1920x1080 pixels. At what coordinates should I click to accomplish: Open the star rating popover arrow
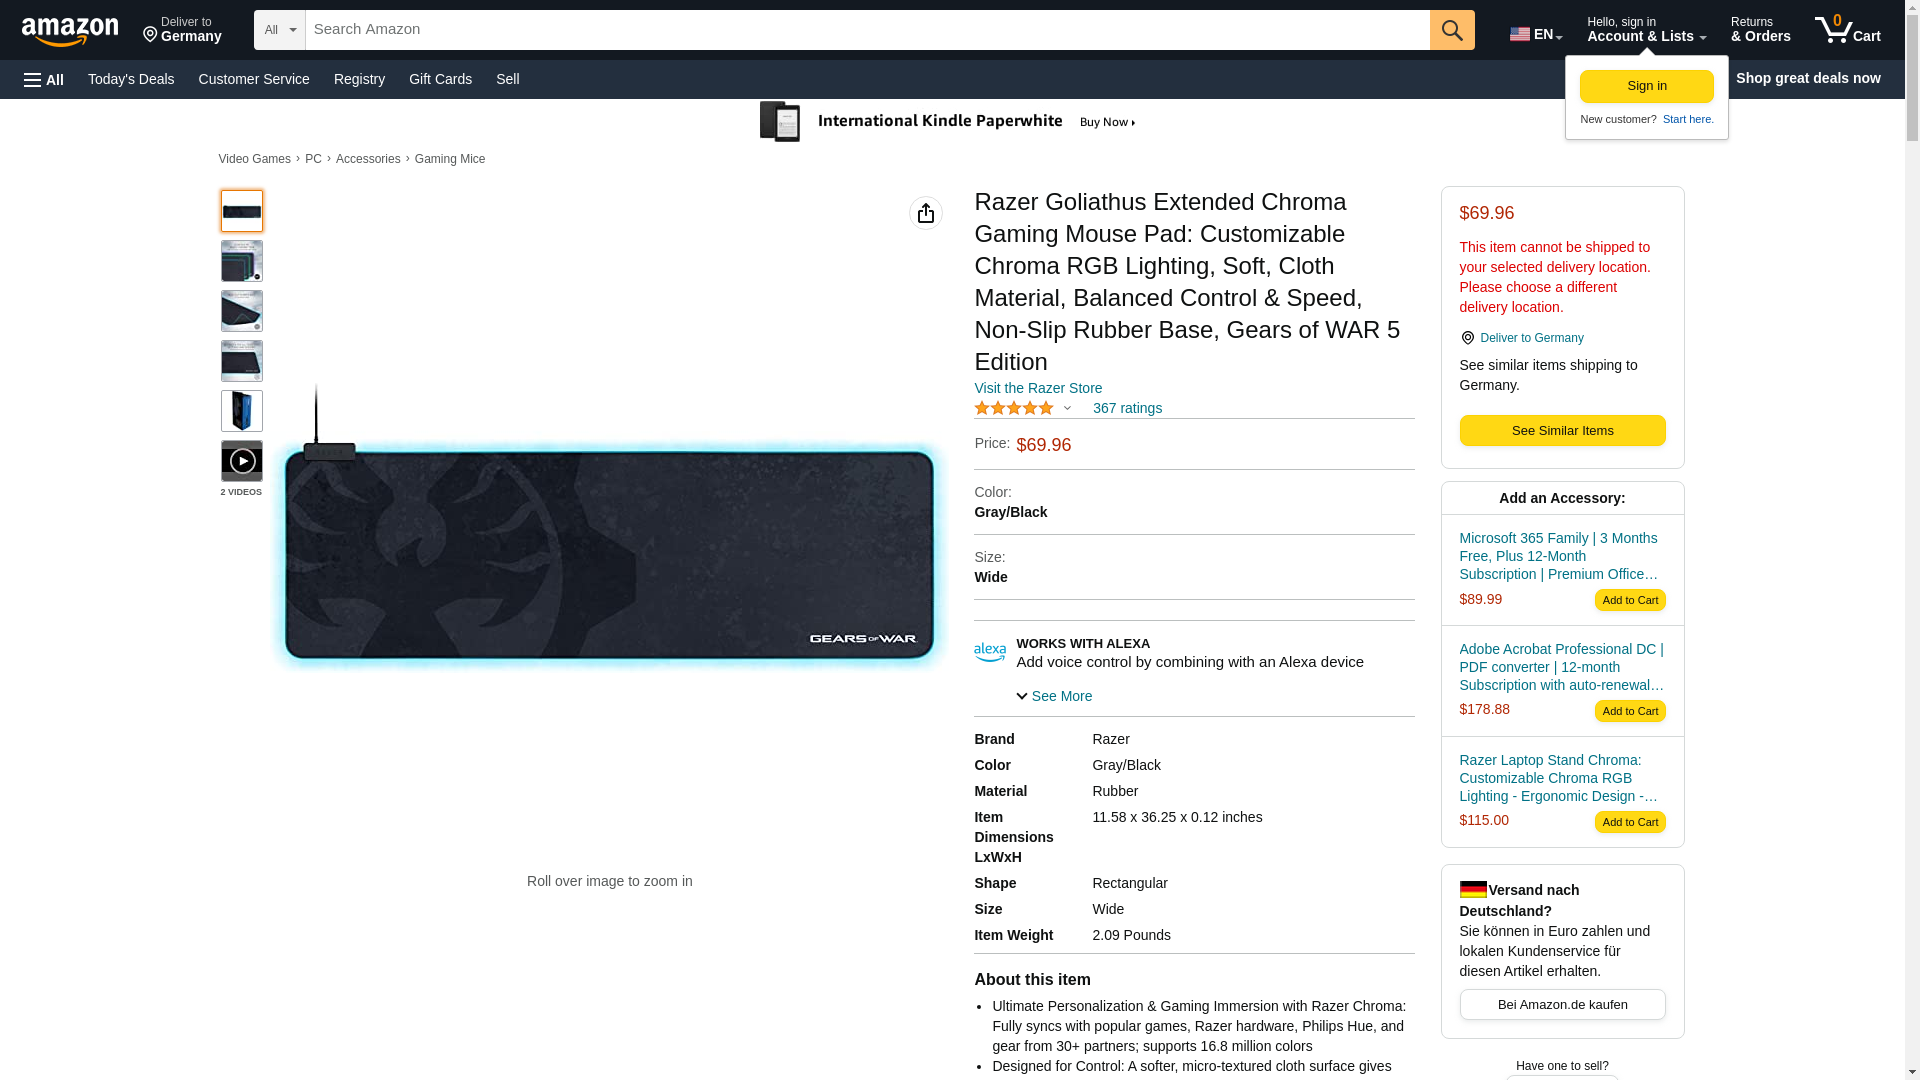1067,408
